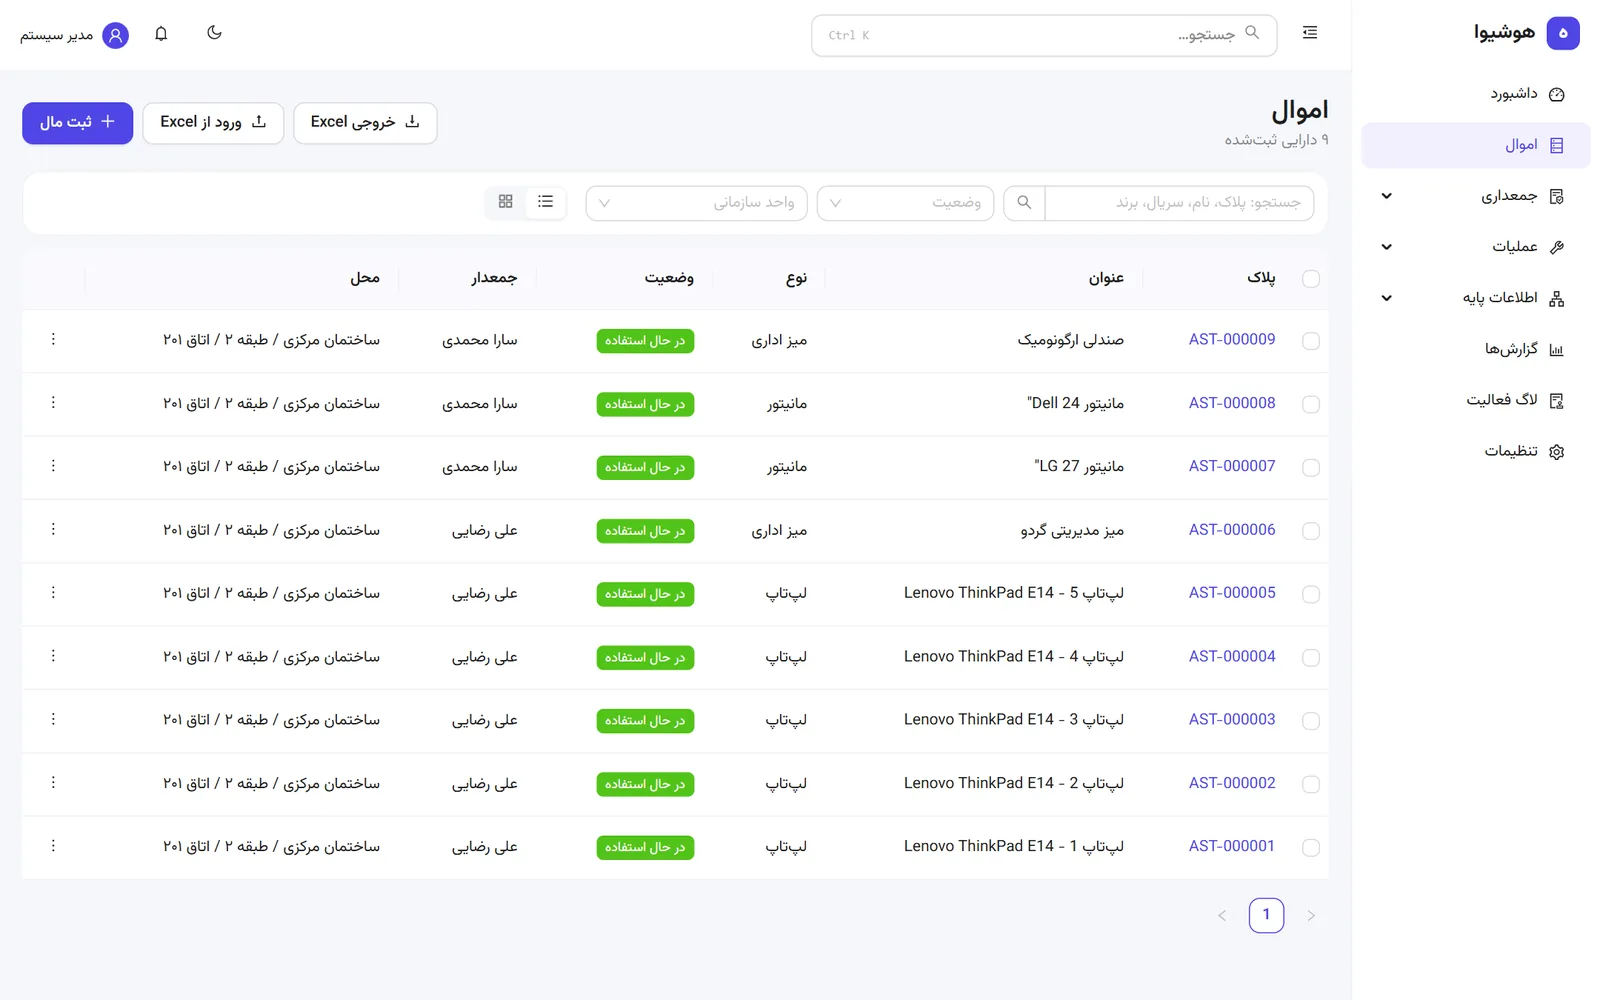1600x1000 pixels.
Task: Collapse sidebar with the menu-fold icon
Action: click(1310, 33)
